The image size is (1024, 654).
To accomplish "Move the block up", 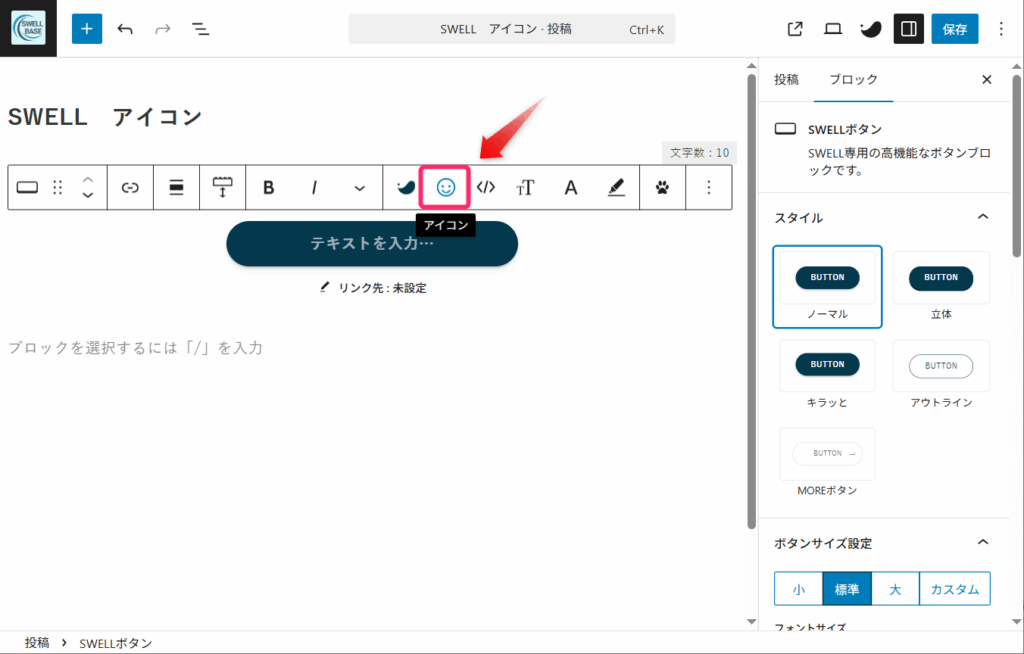I will 88,179.
